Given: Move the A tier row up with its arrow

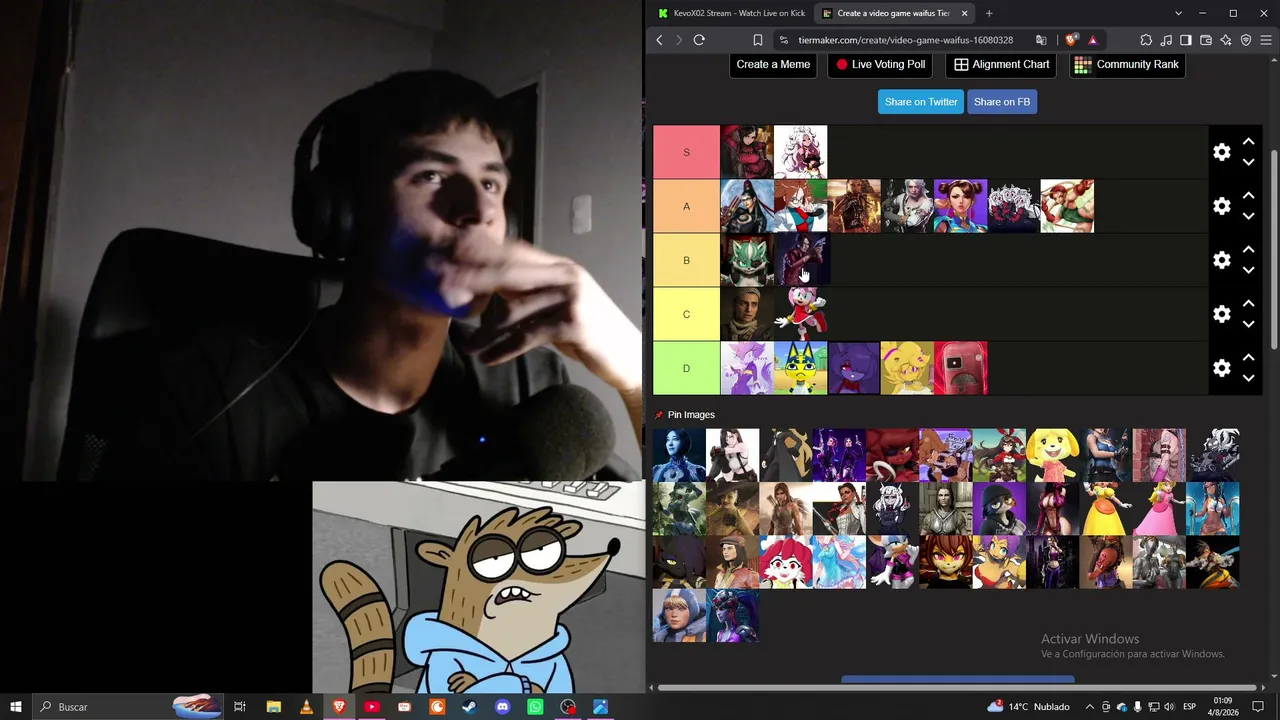Looking at the screenshot, I should coord(1248,196).
